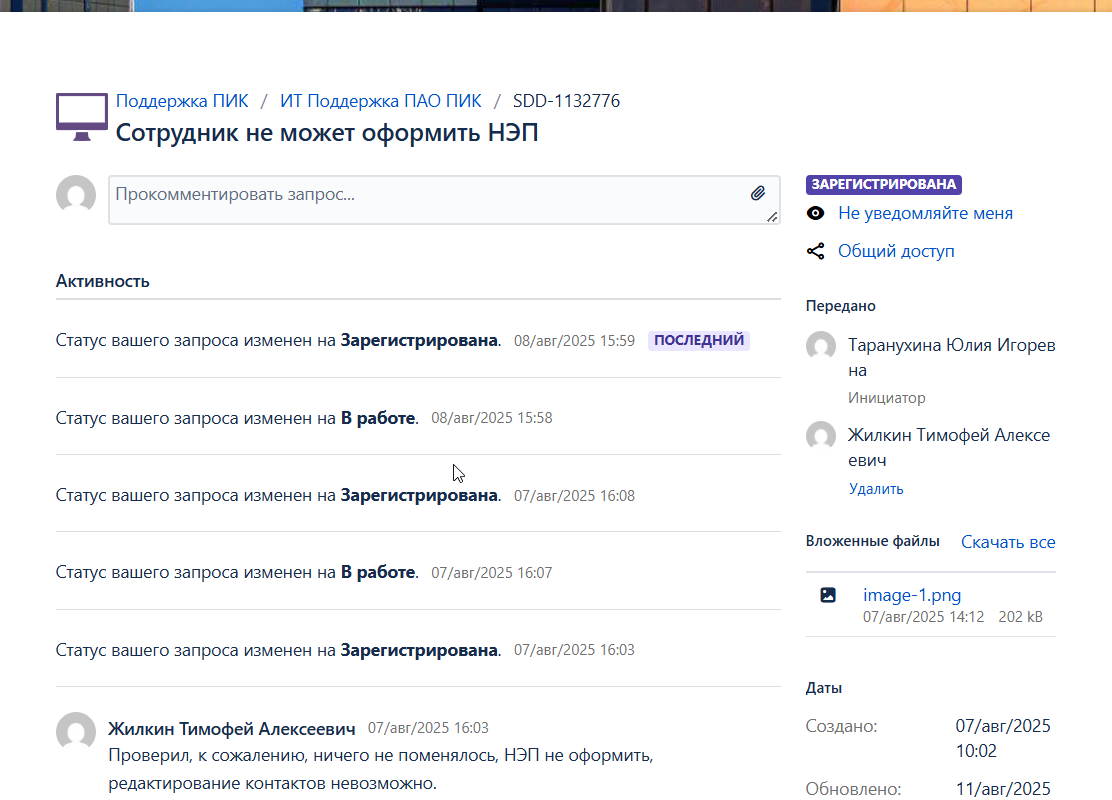
Task: Click the comment text Проверил, к сожалению
Action: (x=381, y=770)
